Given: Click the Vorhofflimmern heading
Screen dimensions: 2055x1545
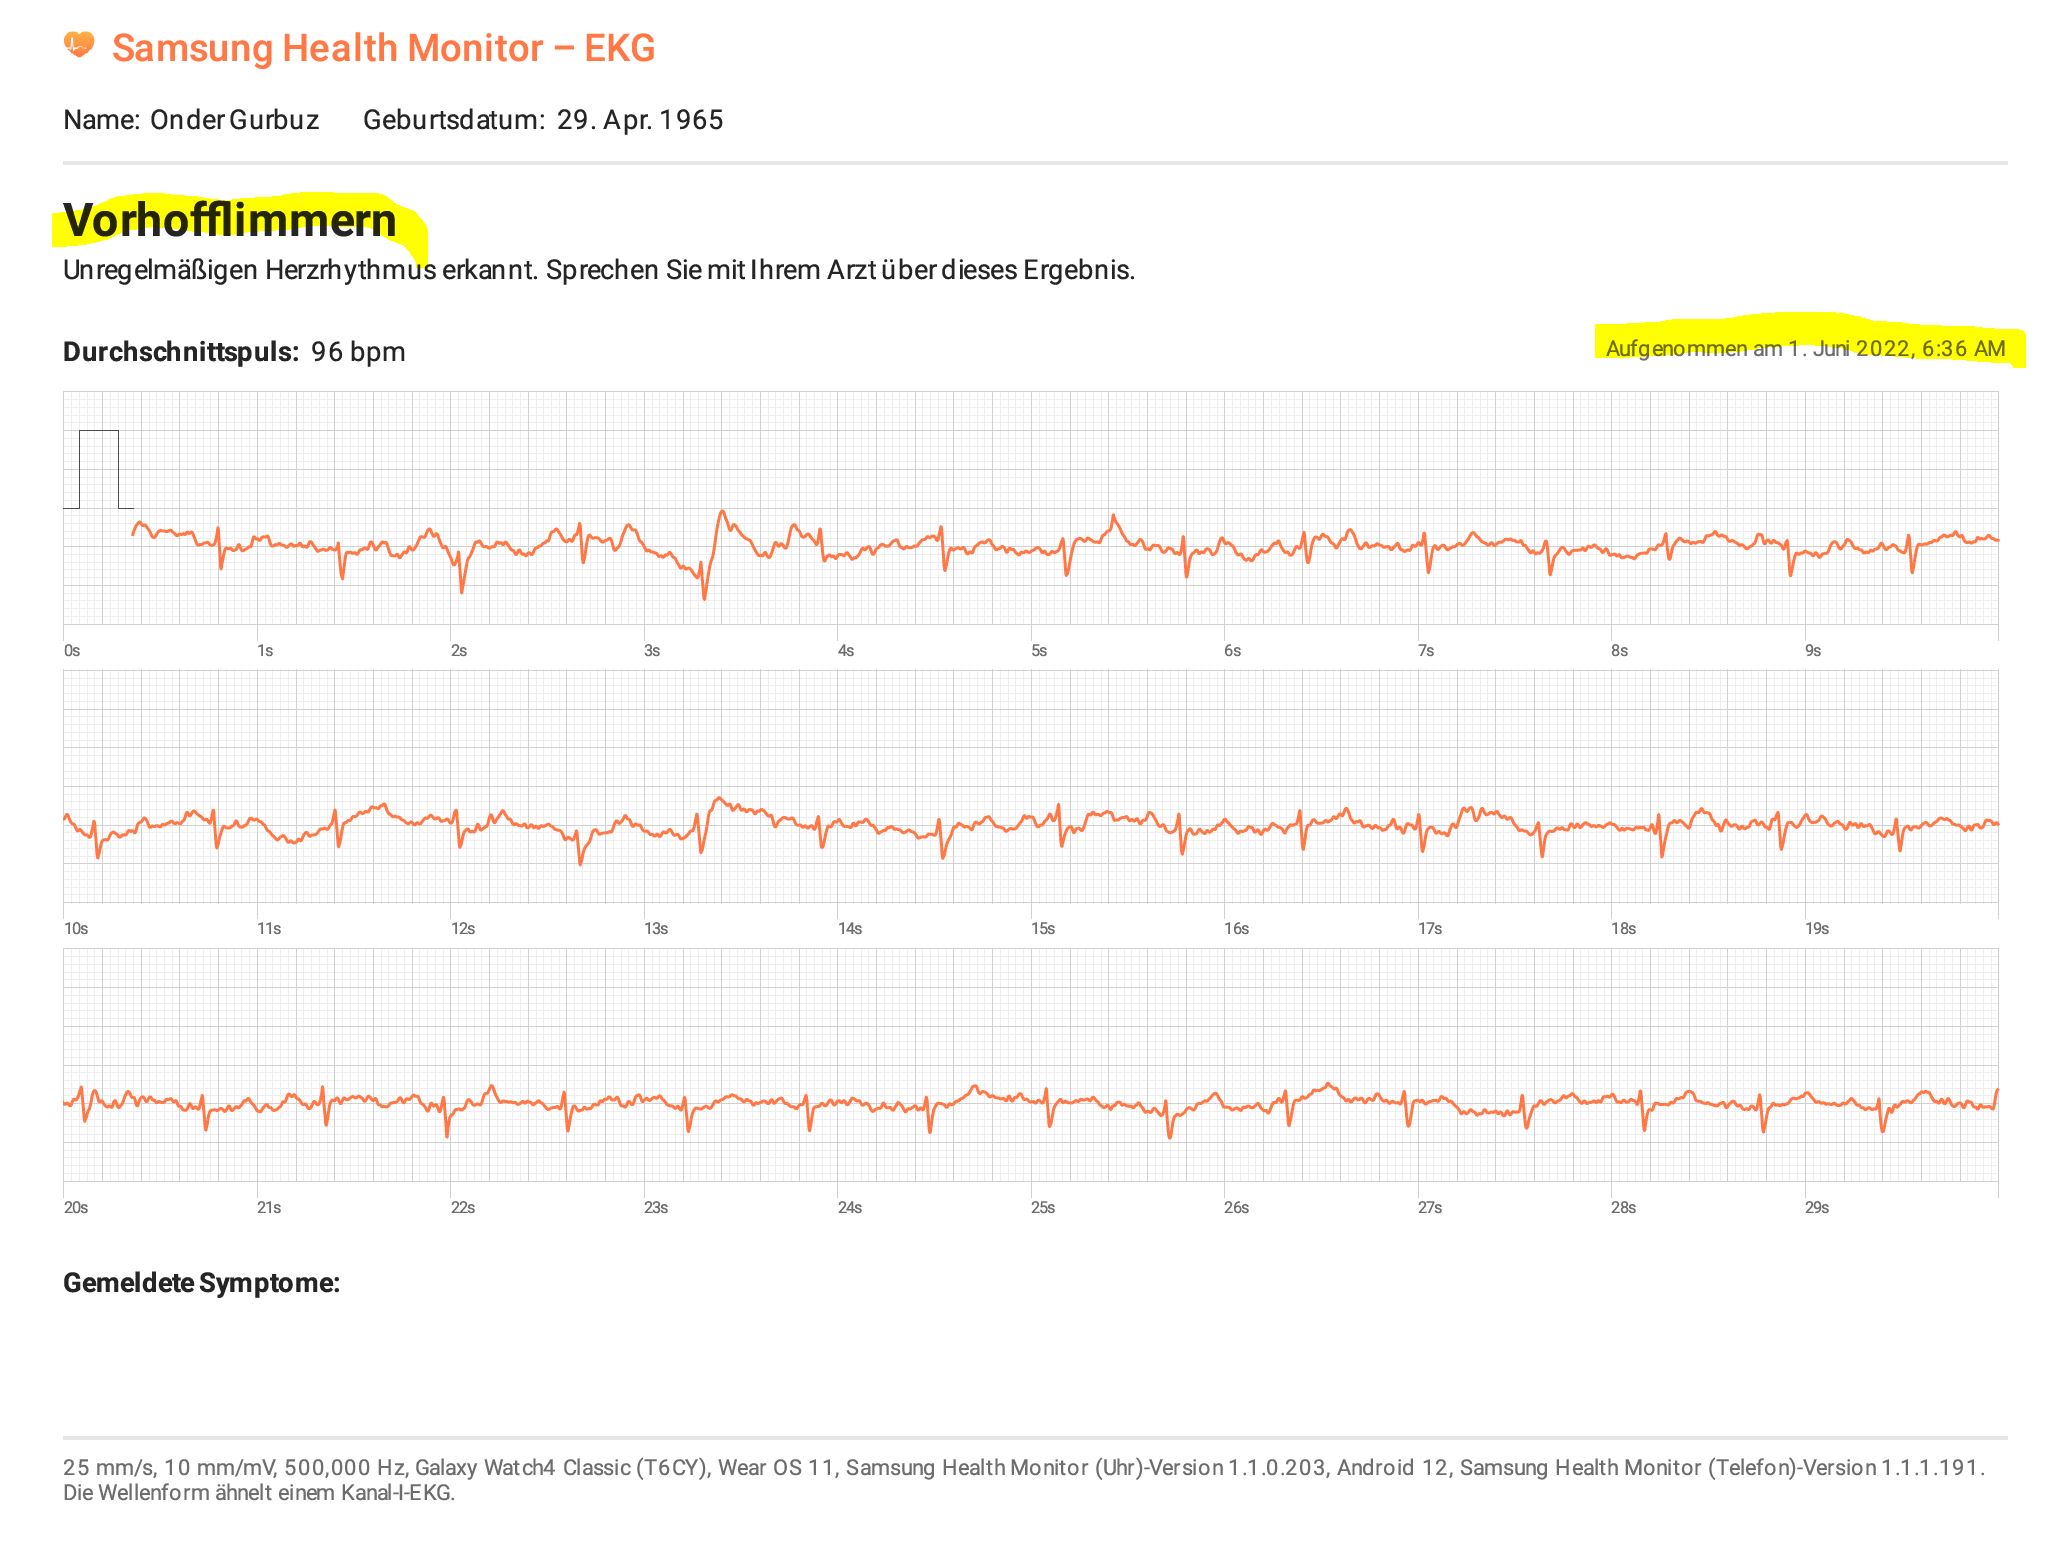Looking at the screenshot, I should pyautogui.click(x=230, y=221).
